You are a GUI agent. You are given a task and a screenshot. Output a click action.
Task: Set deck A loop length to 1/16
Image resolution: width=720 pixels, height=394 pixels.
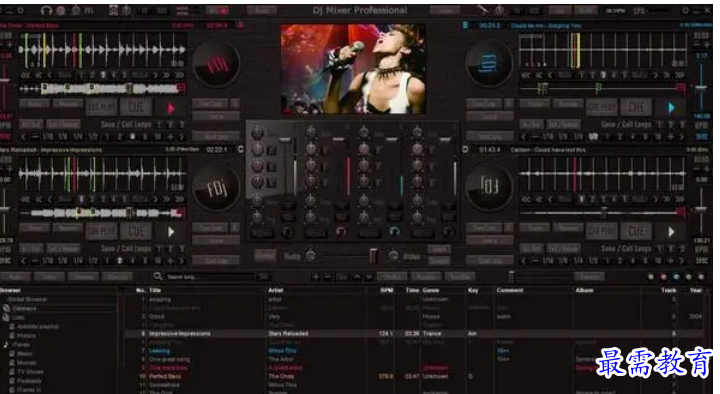(47, 137)
